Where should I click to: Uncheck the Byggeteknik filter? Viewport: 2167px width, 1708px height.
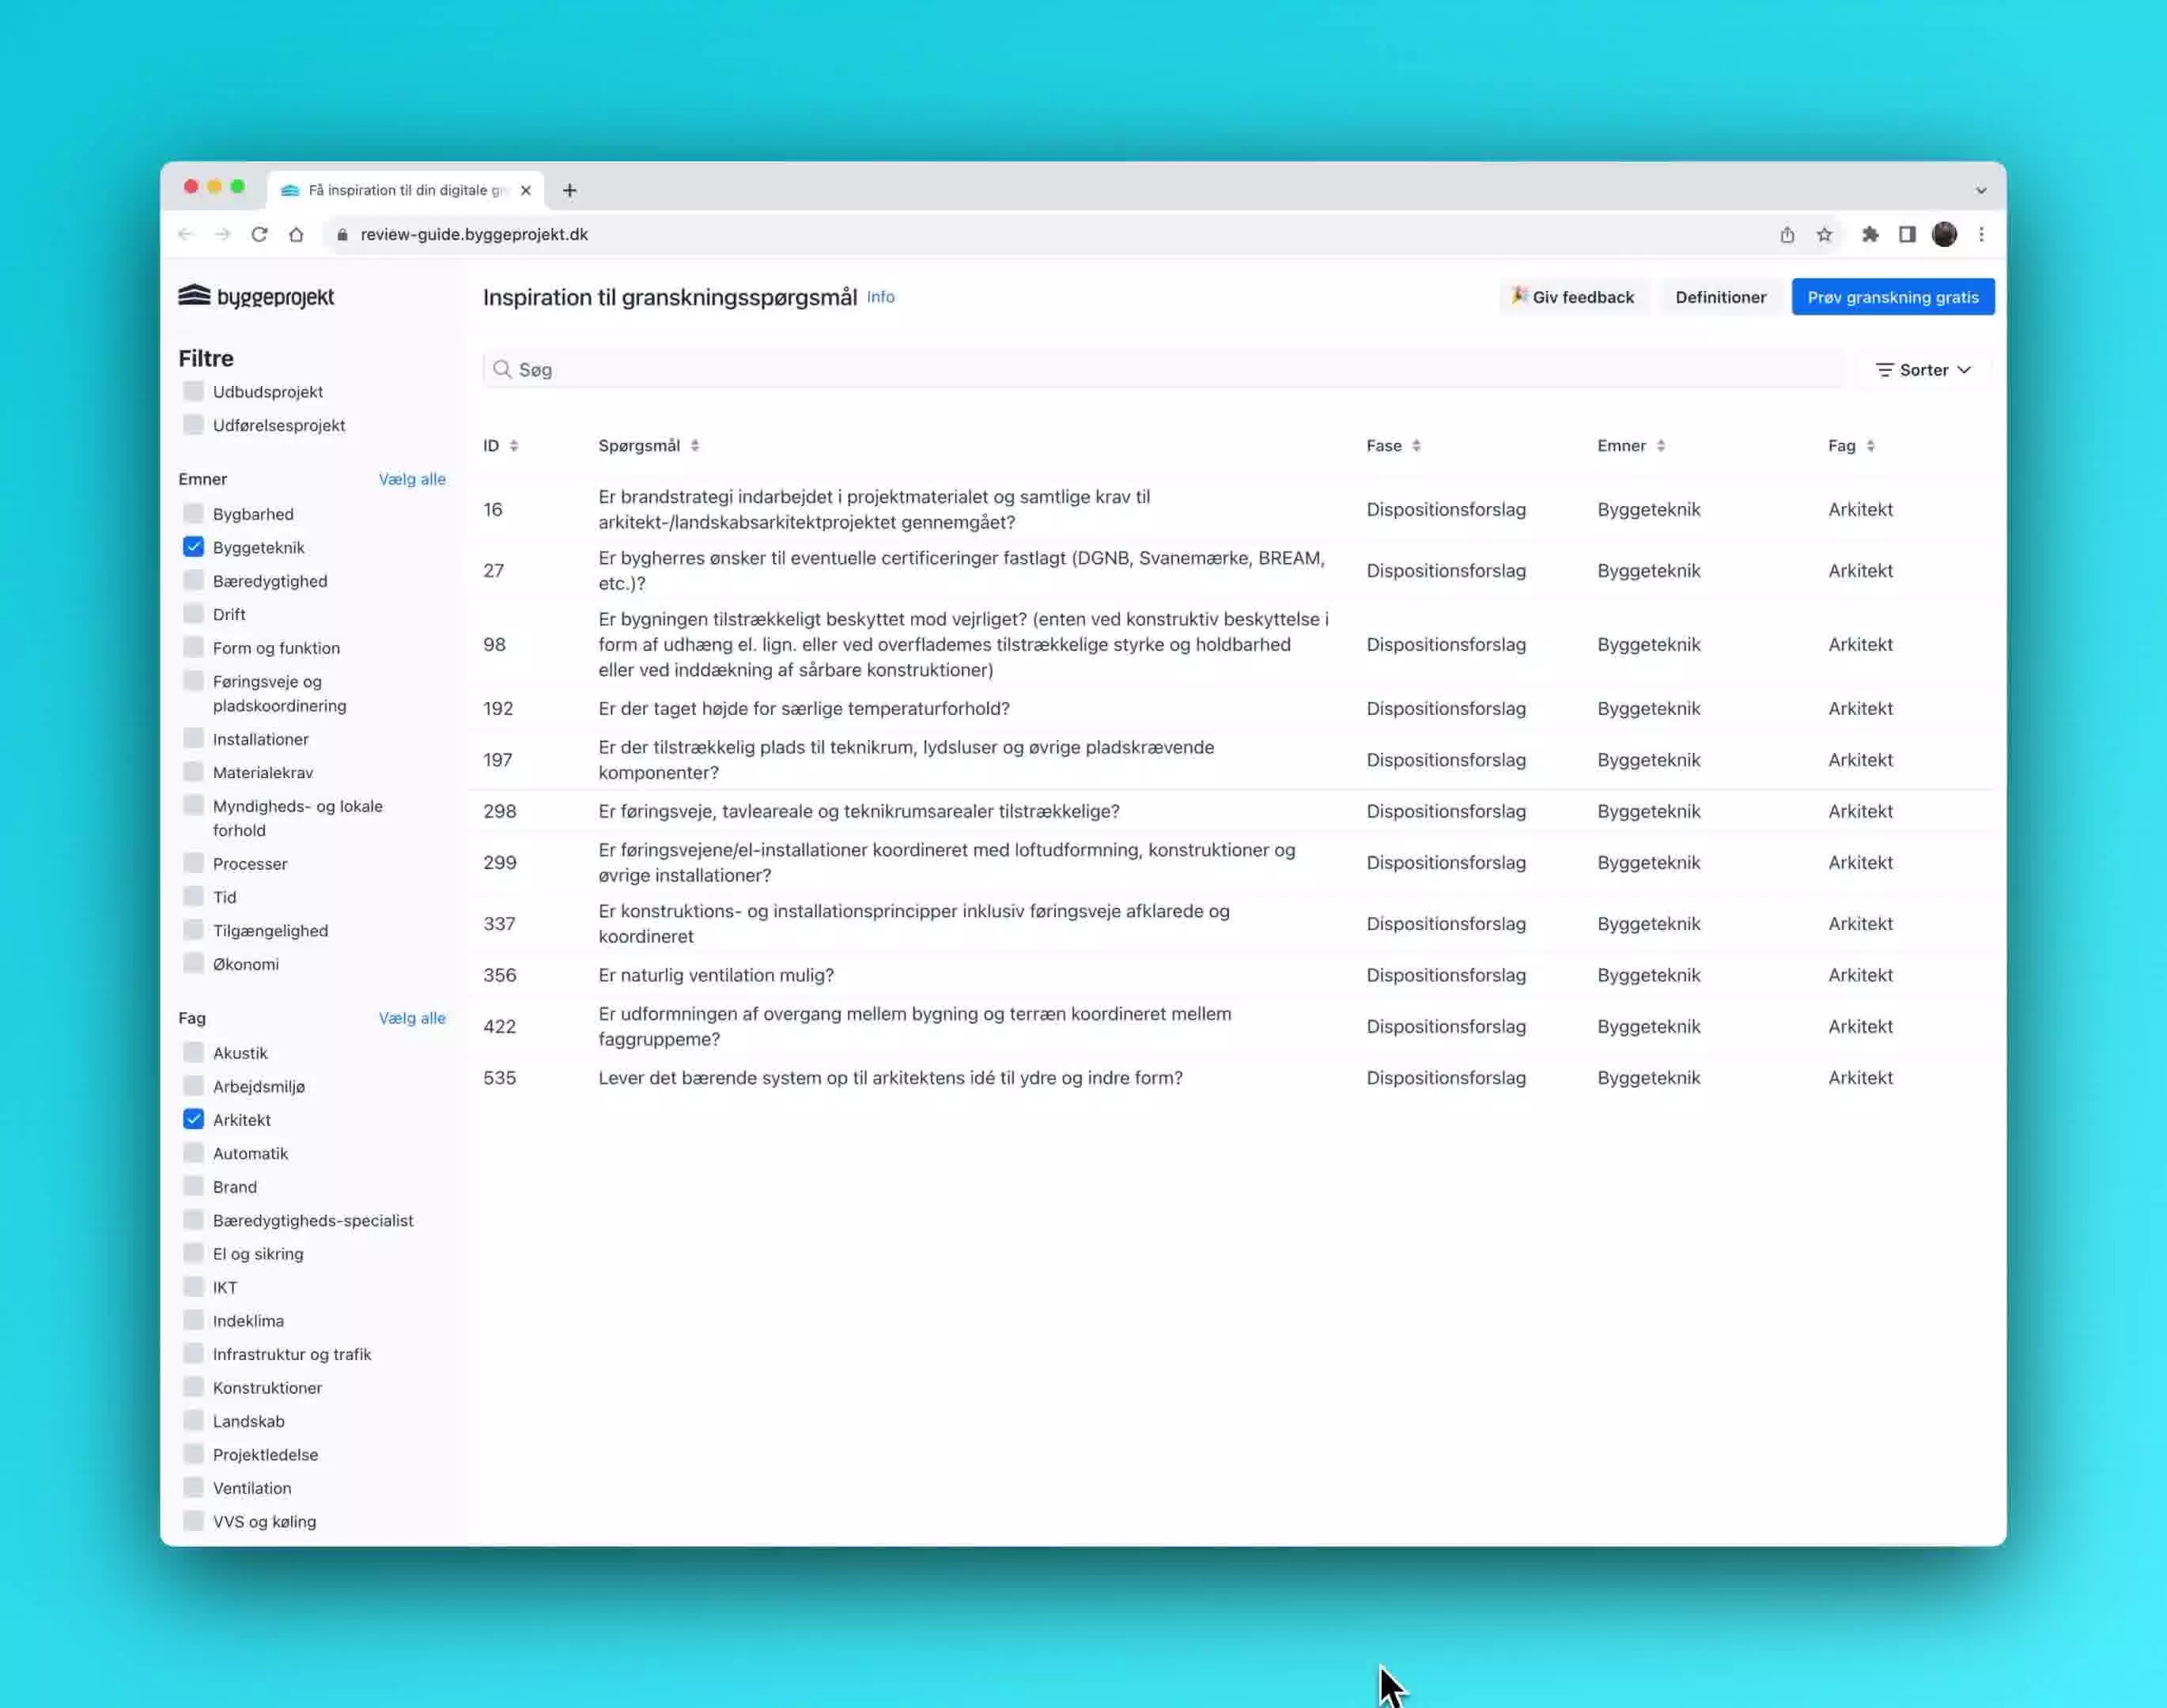(x=193, y=547)
